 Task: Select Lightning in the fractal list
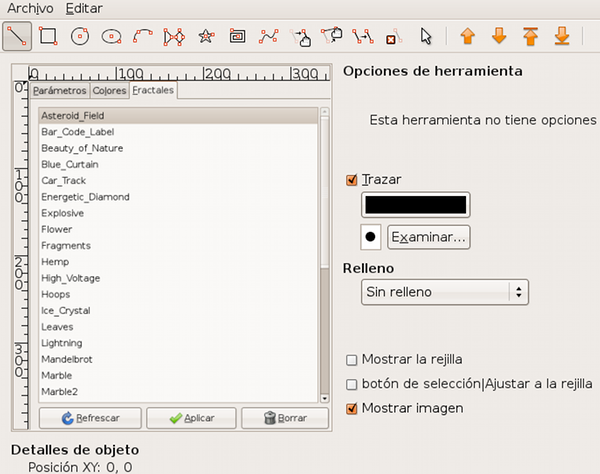178,343
